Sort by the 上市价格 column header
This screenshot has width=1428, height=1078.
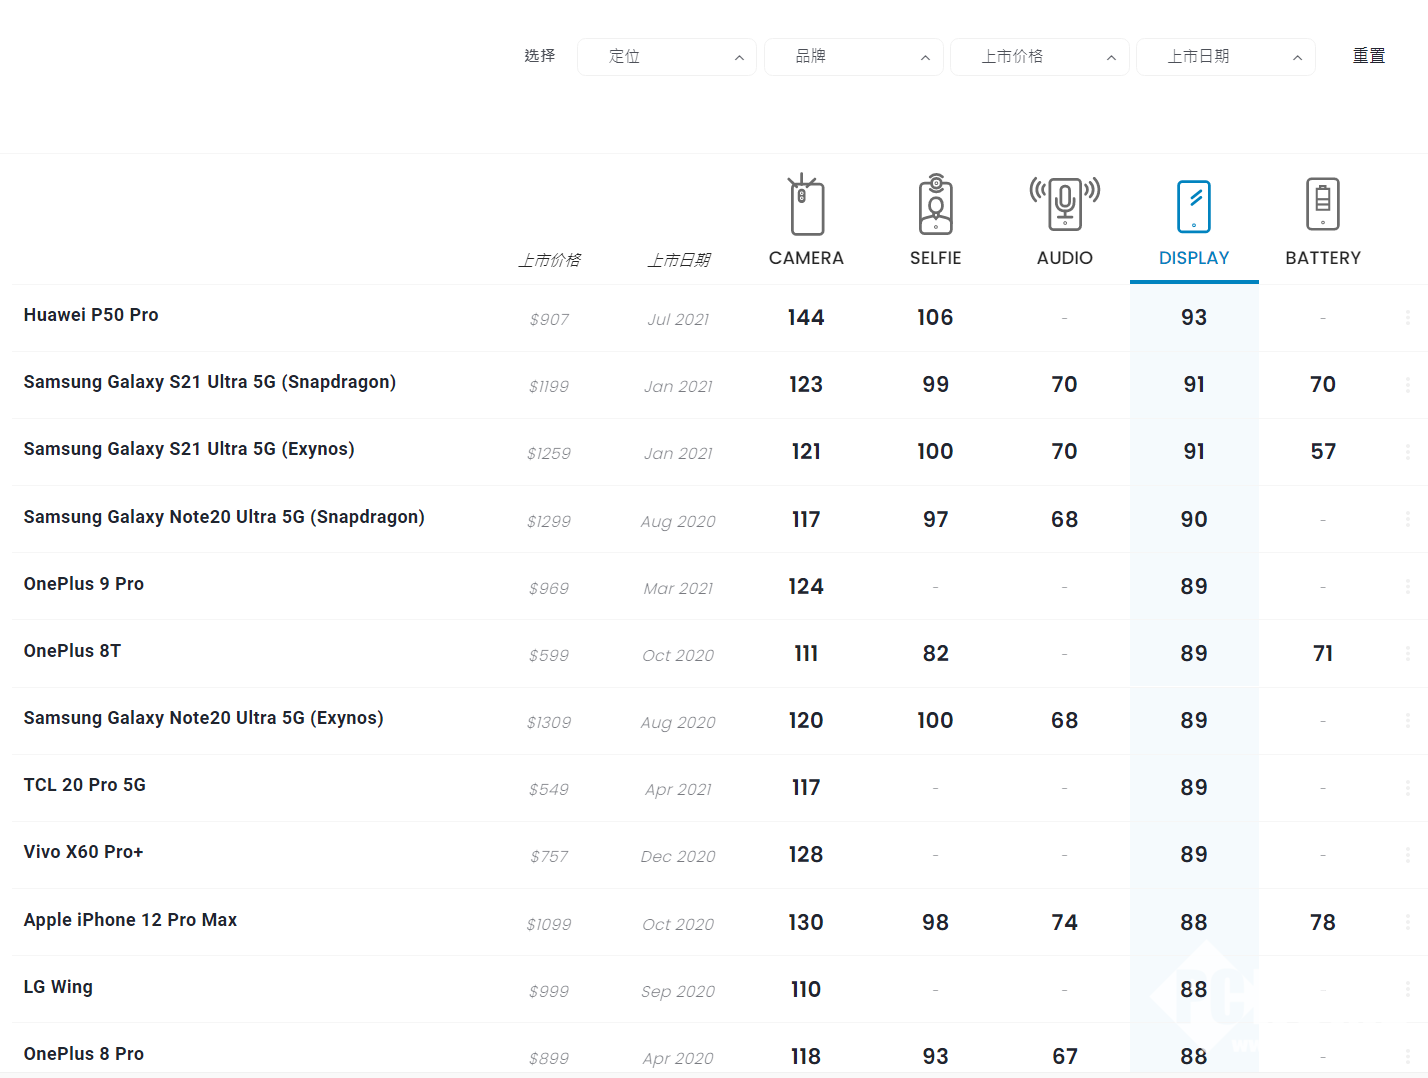pos(549,260)
